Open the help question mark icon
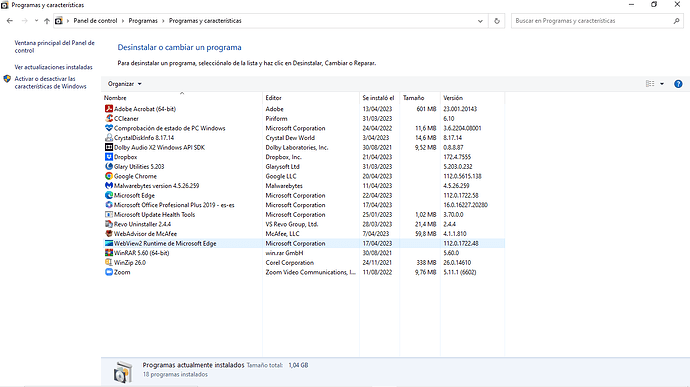The image size is (690, 387). [x=678, y=84]
